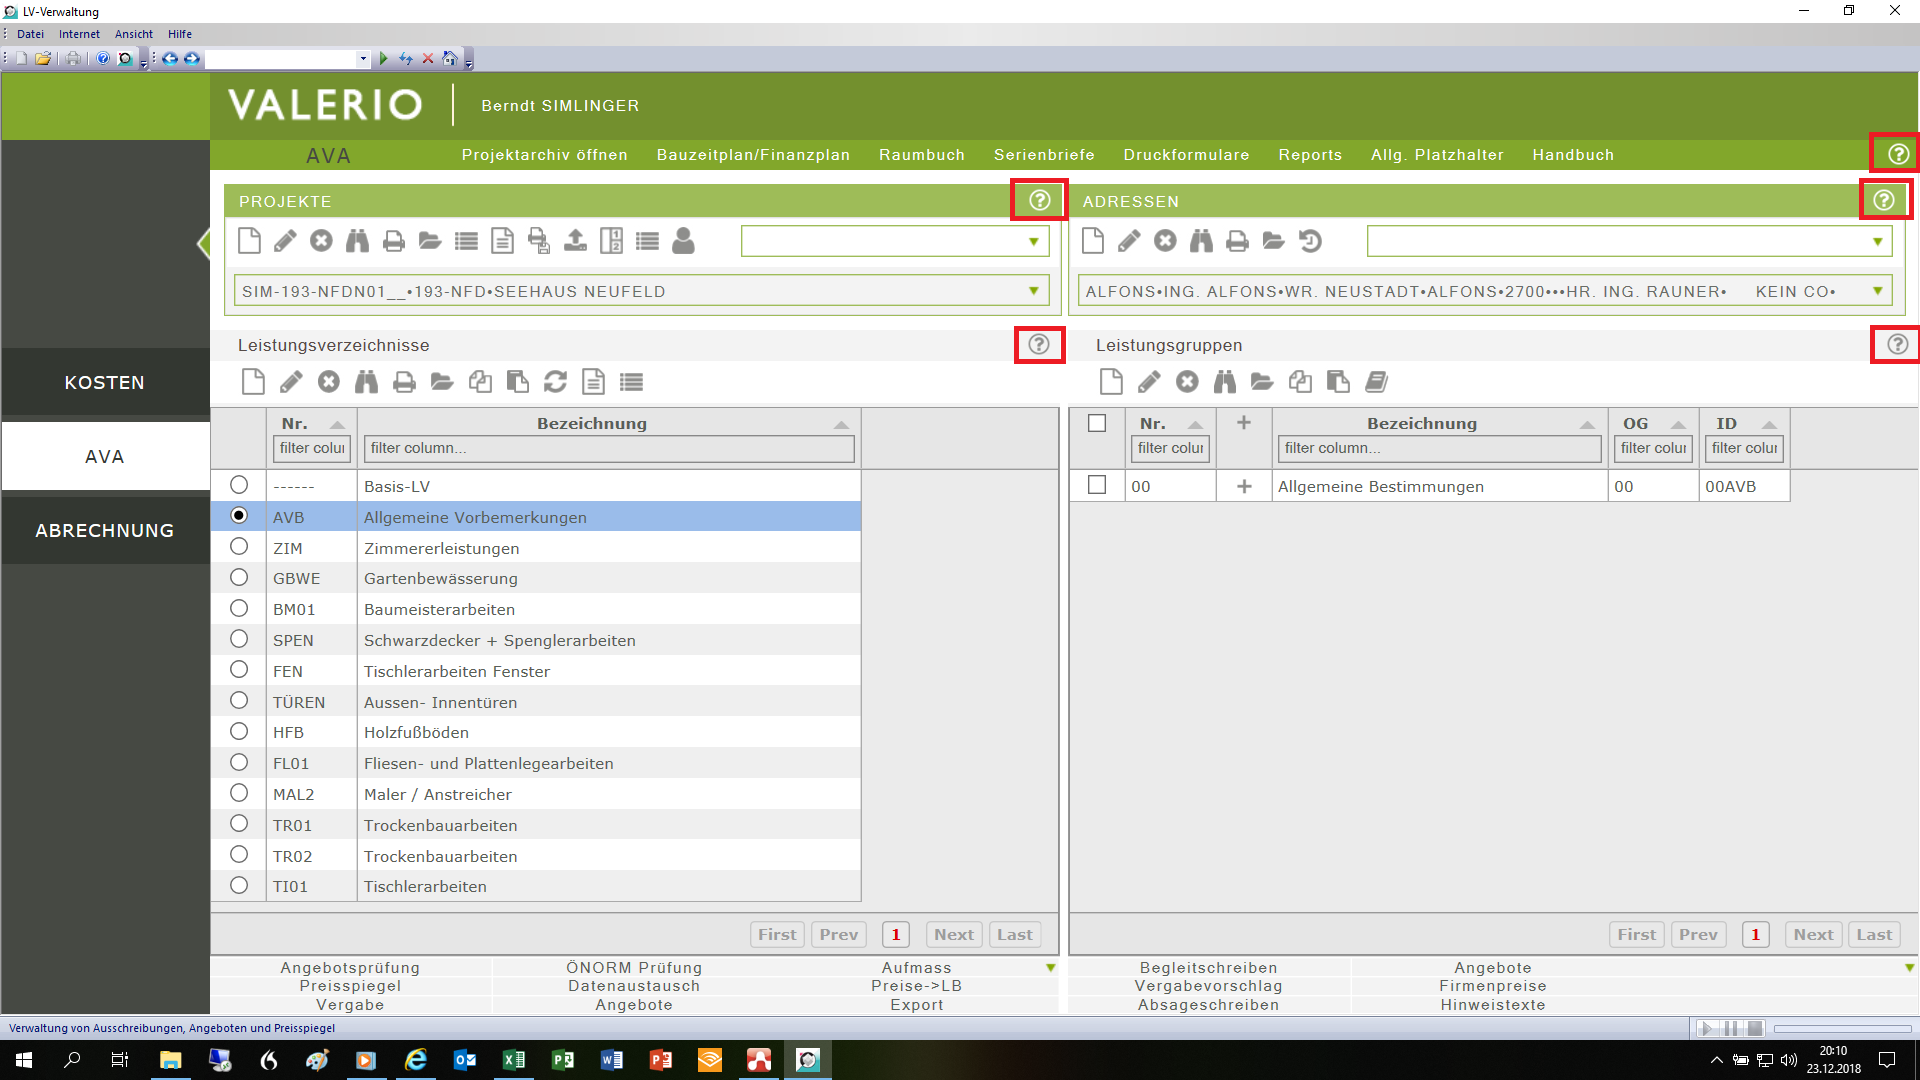
Task: Switch to the KOSTEN section tab
Action: (105, 383)
